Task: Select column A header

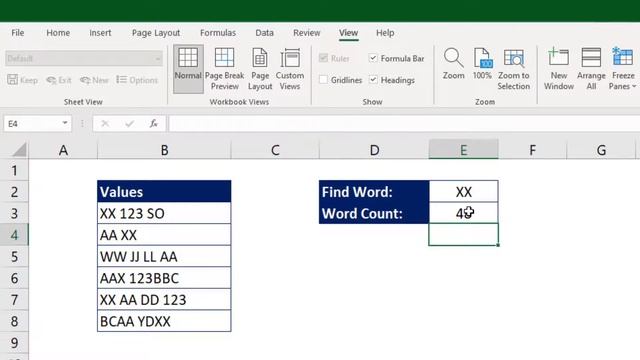Action: point(63,150)
